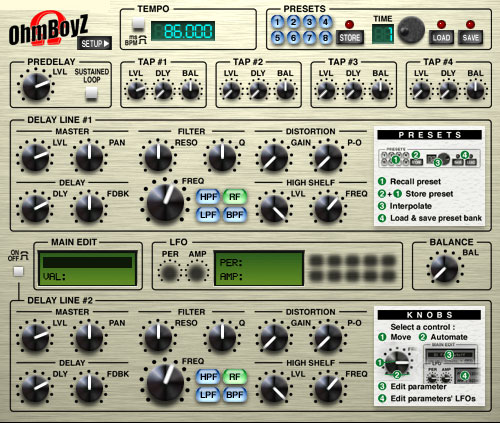
Task: Select Delay Line #1 filter FREQ knob
Action: pyautogui.click(x=165, y=202)
